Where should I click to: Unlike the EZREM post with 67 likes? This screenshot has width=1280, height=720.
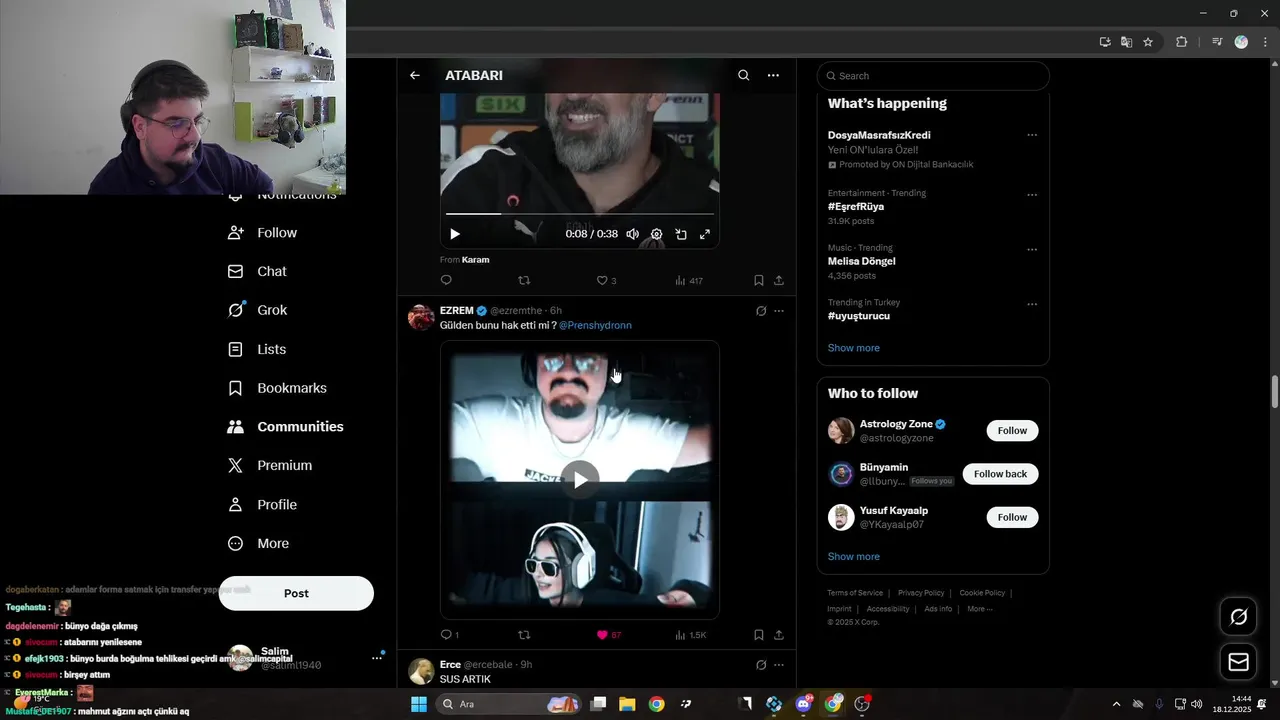(x=608, y=635)
